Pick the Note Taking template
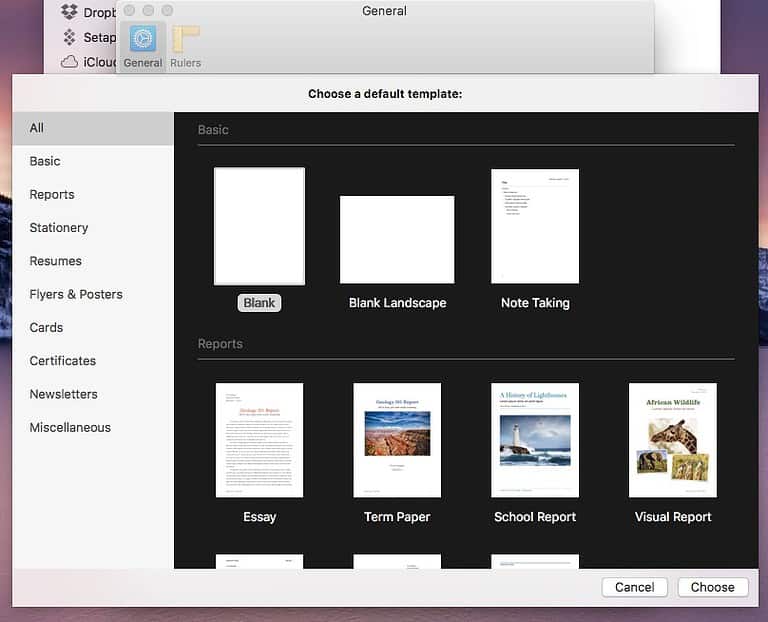Image resolution: width=768 pixels, height=622 pixels. (x=535, y=226)
